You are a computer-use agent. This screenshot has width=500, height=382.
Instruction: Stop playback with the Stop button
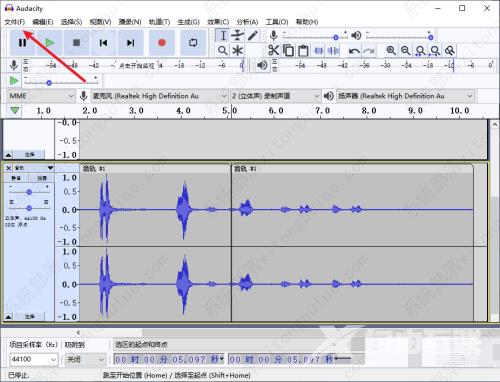(x=76, y=43)
